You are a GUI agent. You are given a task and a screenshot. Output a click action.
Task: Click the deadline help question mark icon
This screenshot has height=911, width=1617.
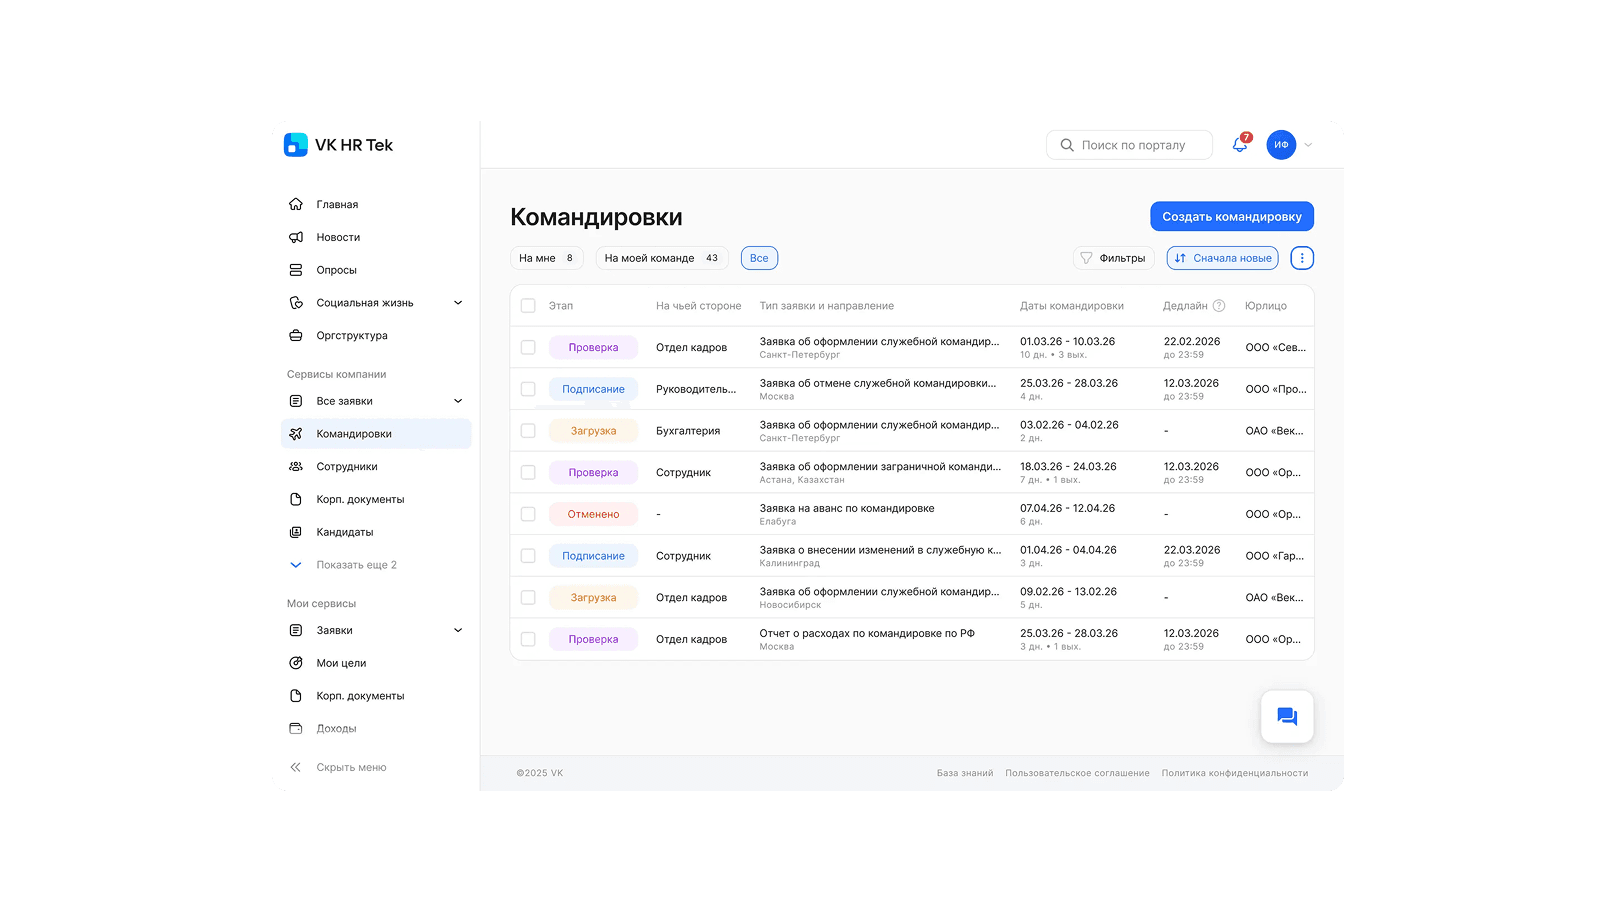(1219, 306)
